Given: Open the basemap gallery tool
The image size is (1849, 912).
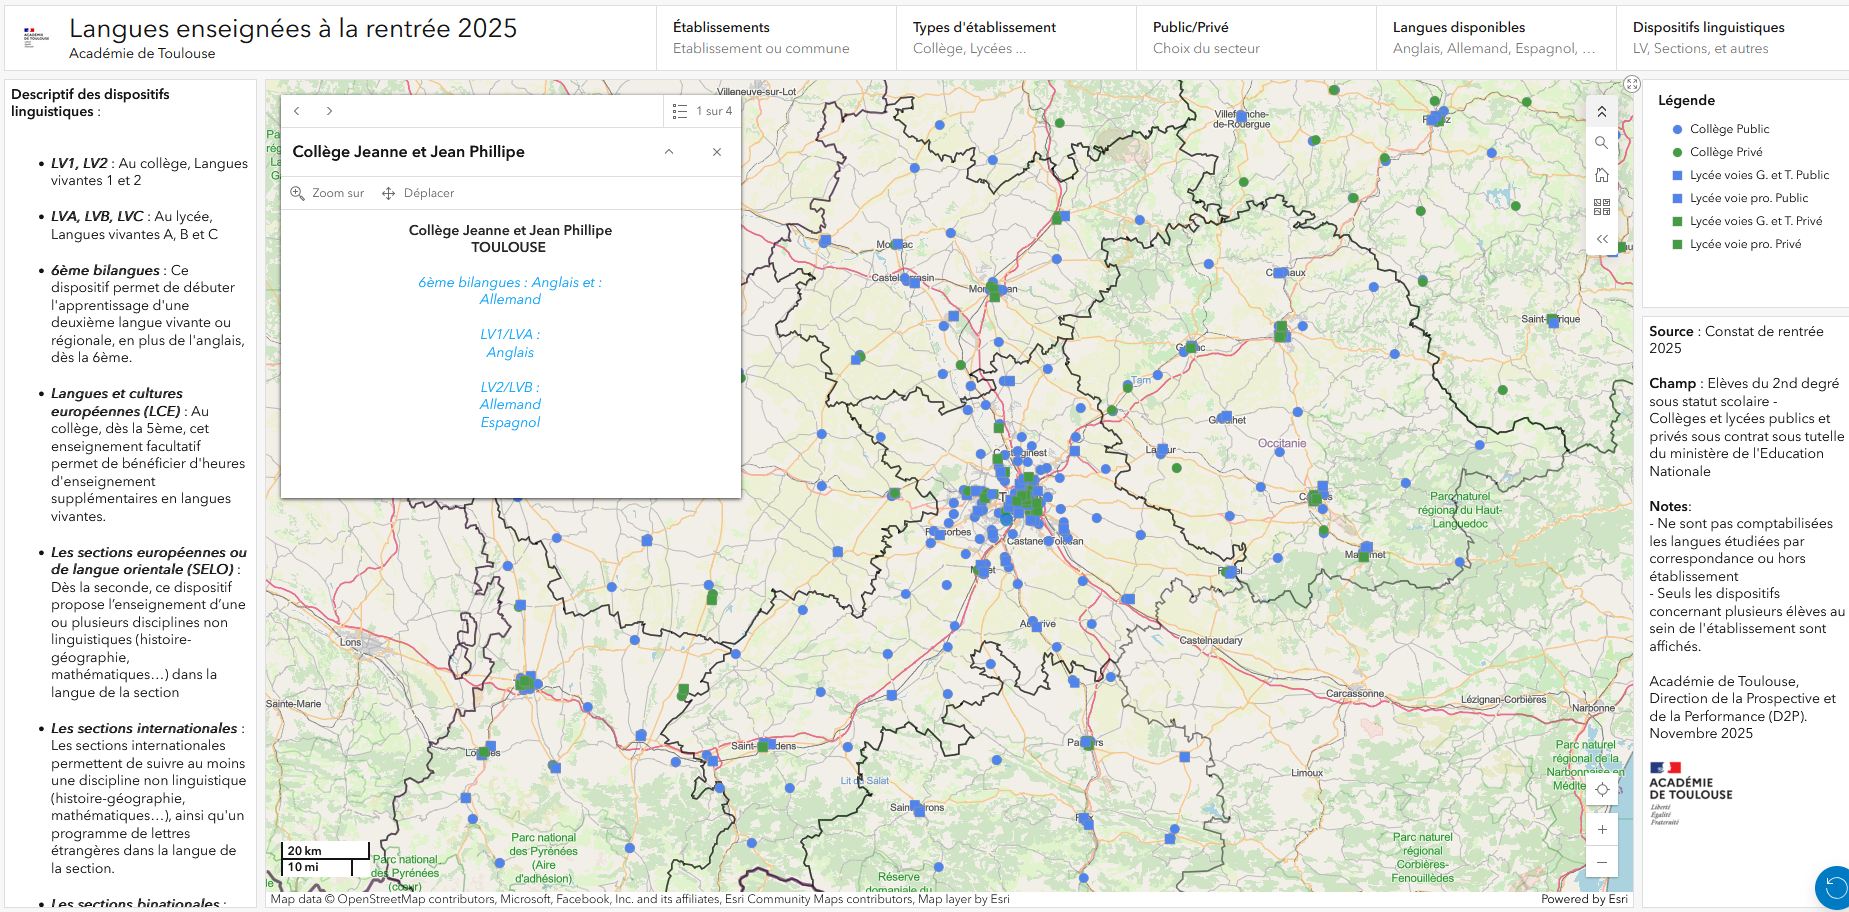Looking at the screenshot, I should click(1602, 207).
